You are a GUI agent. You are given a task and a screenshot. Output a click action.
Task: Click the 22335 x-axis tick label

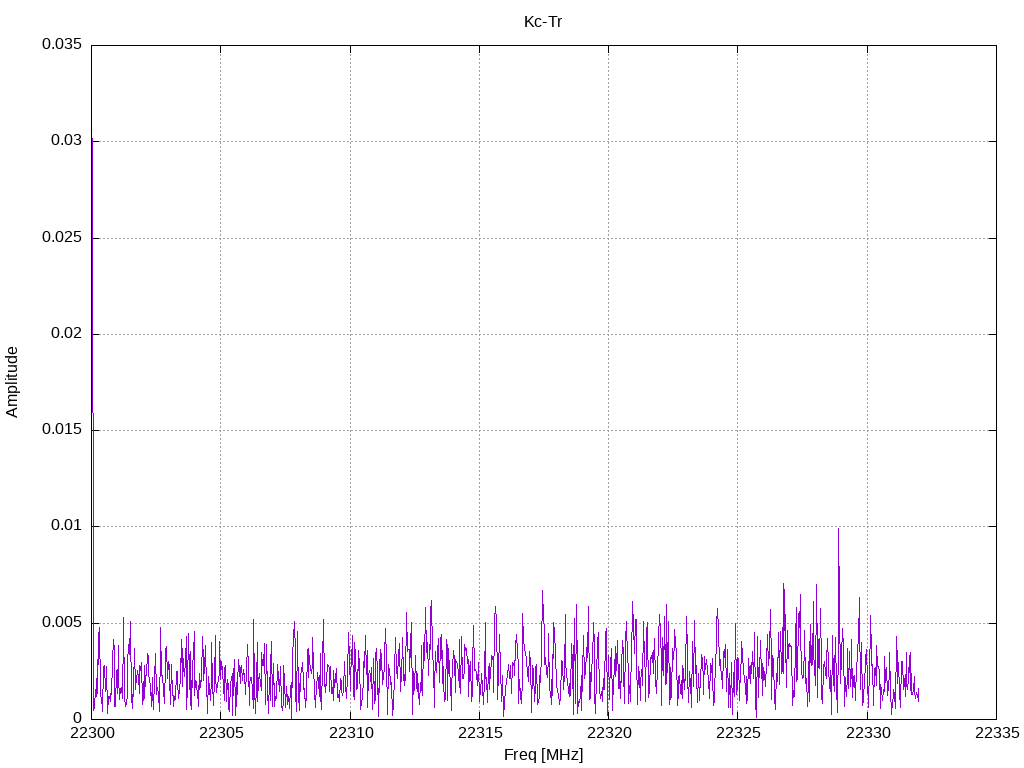tap(996, 733)
